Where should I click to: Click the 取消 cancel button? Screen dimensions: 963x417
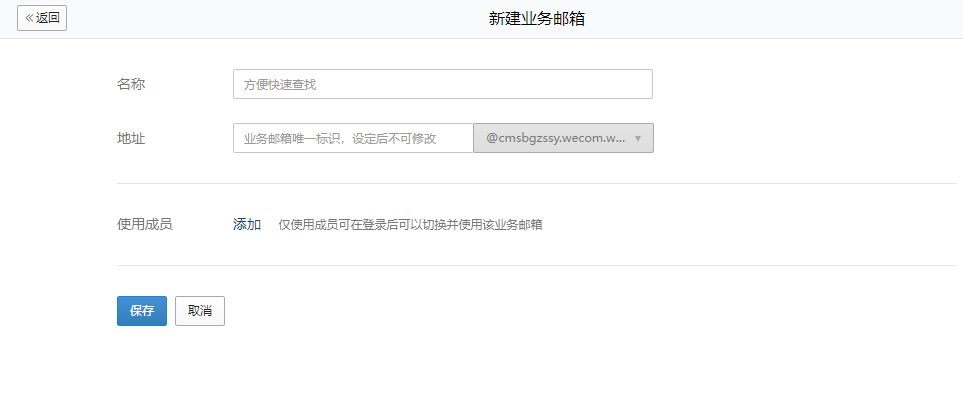200,311
